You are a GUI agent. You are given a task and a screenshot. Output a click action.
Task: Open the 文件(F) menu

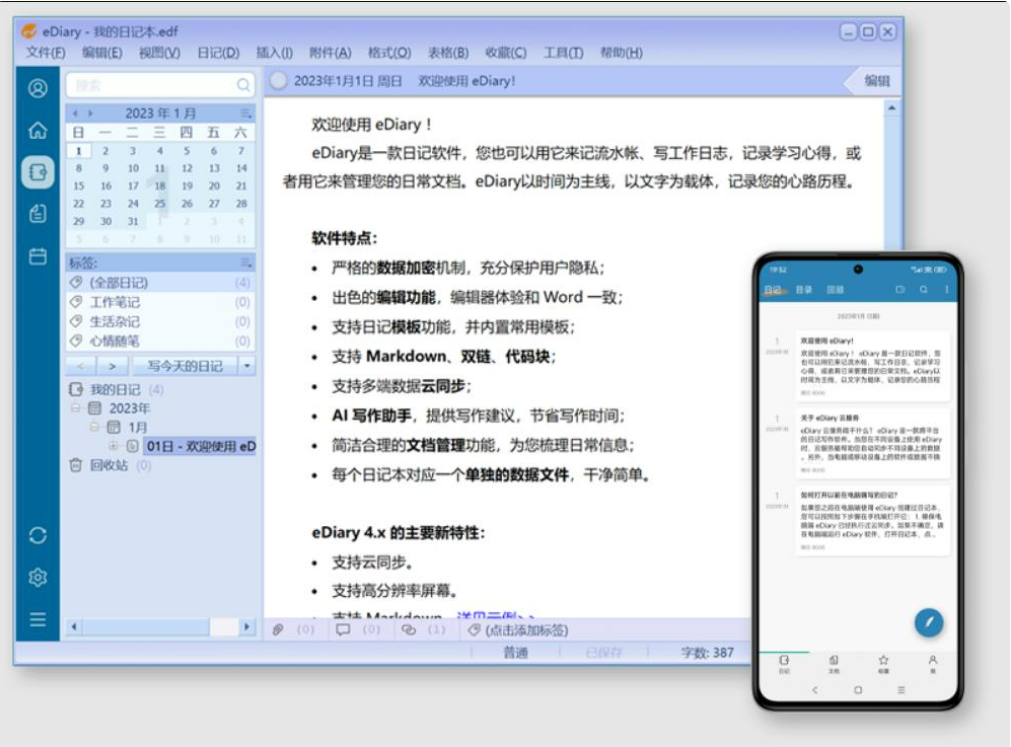click(x=45, y=52)
